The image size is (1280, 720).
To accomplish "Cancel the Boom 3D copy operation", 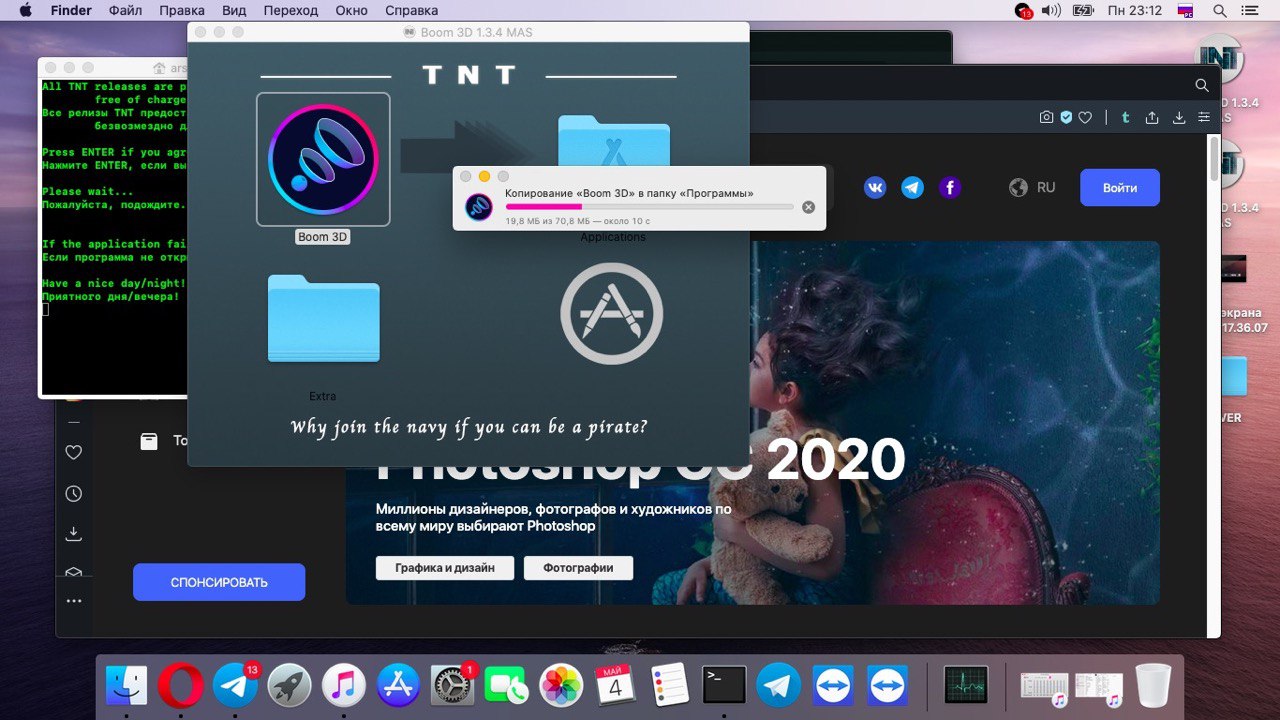I will tap(808, 207).
